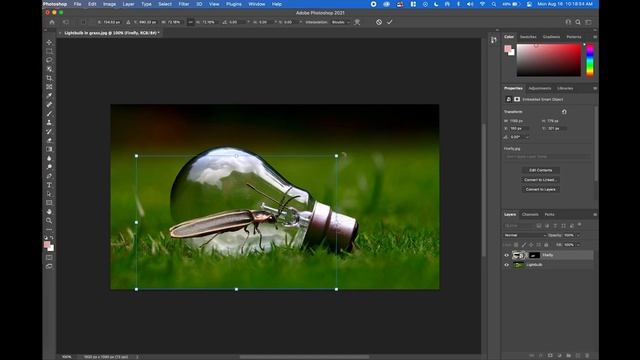Open the Layers panel flyout menu
The width and height of the screenshot is (640, 360).
pyautogui.click(x=595, y=214)
